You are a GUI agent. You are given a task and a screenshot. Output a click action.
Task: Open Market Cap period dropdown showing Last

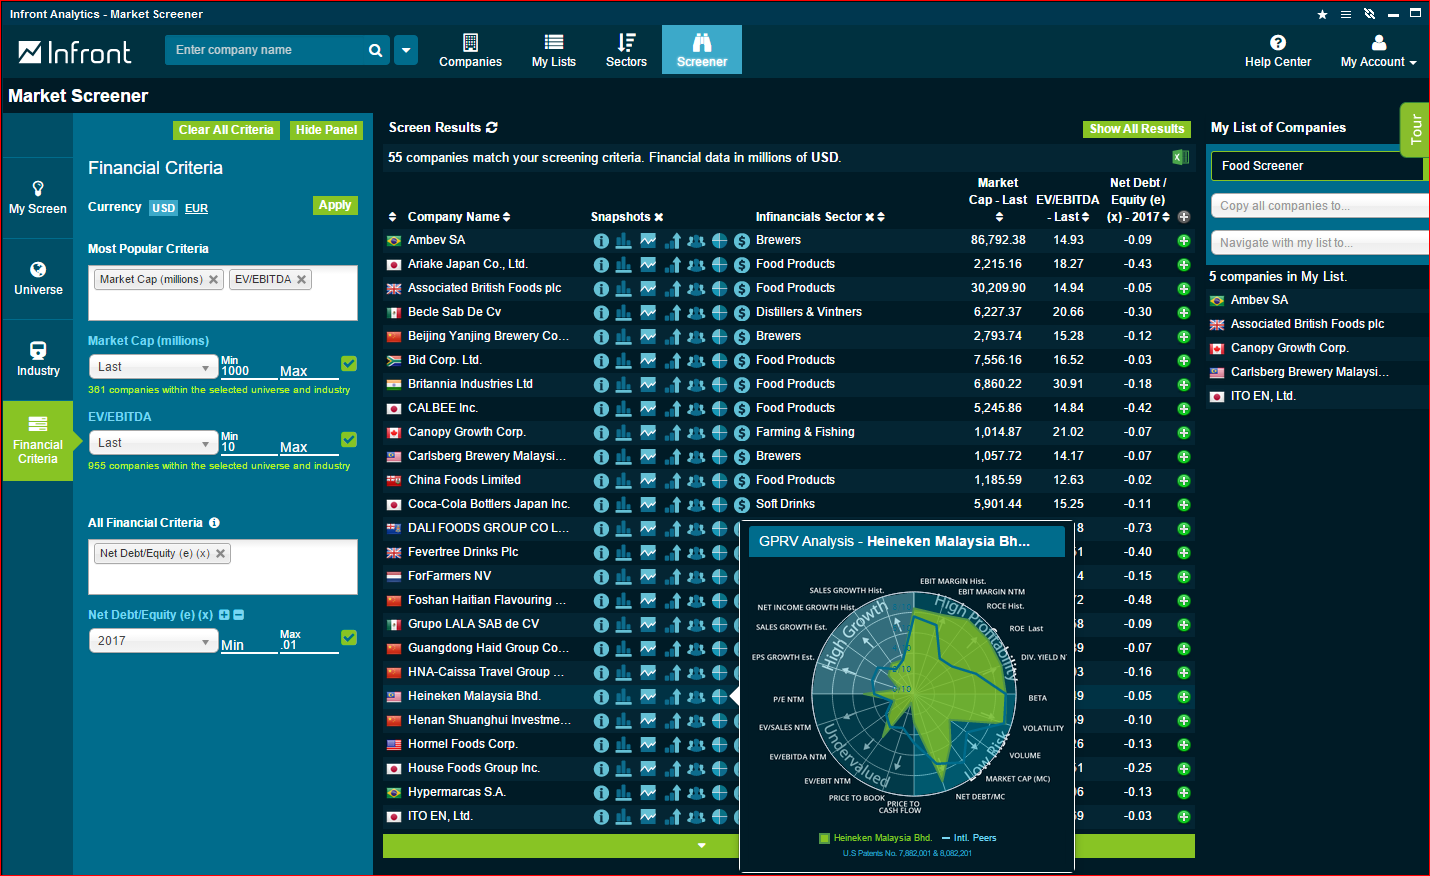click(x=154, y=367)
